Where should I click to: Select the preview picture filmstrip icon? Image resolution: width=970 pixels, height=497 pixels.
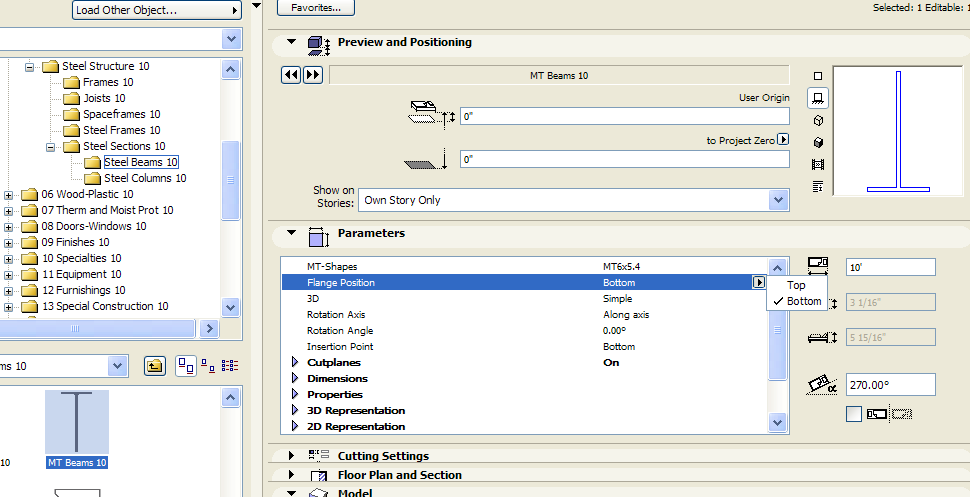click(x=818, y=165)
